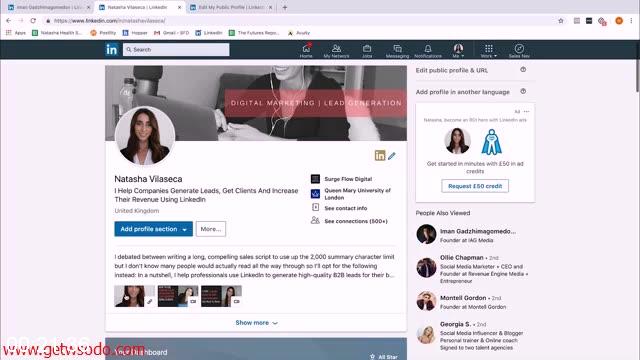
Task: Open the Me profile menu
Action: click(x=458, y=51)
